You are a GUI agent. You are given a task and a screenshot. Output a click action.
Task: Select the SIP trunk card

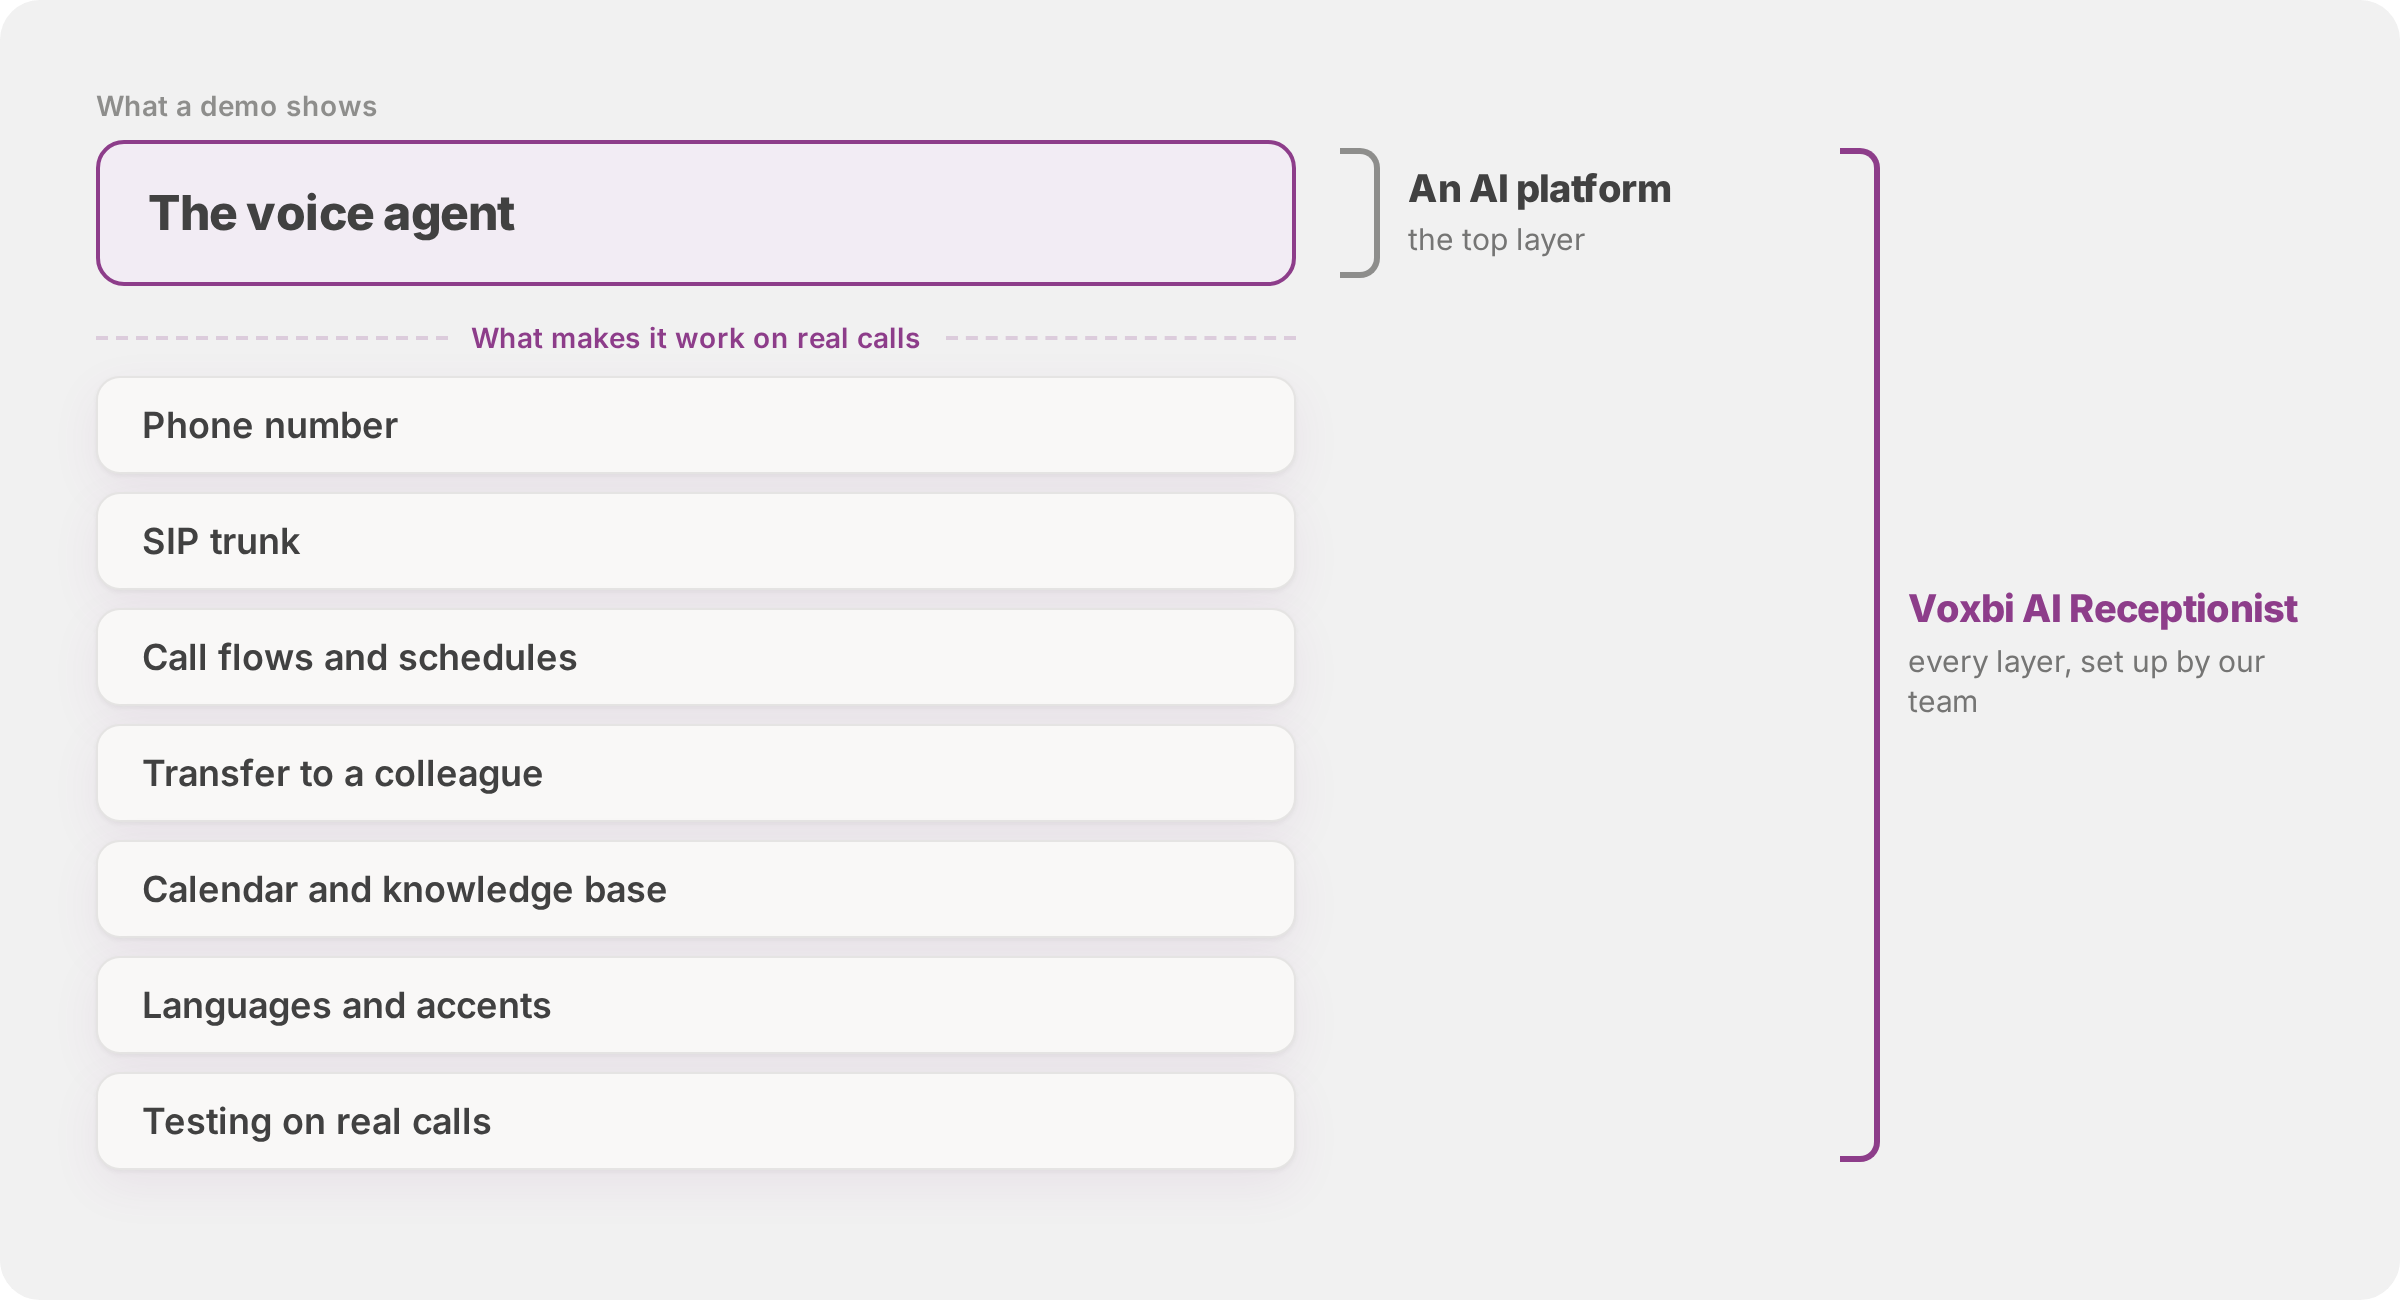[x=696, y=541]
